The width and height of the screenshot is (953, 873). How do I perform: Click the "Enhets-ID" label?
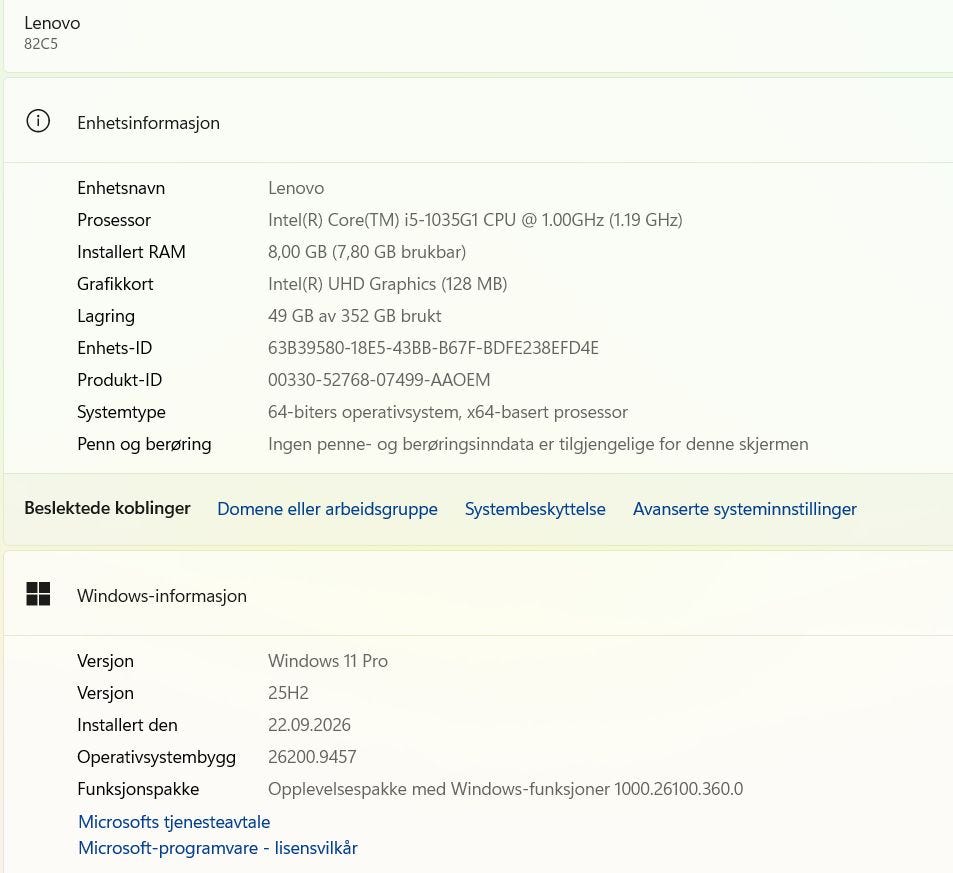(x=114, y=348)
